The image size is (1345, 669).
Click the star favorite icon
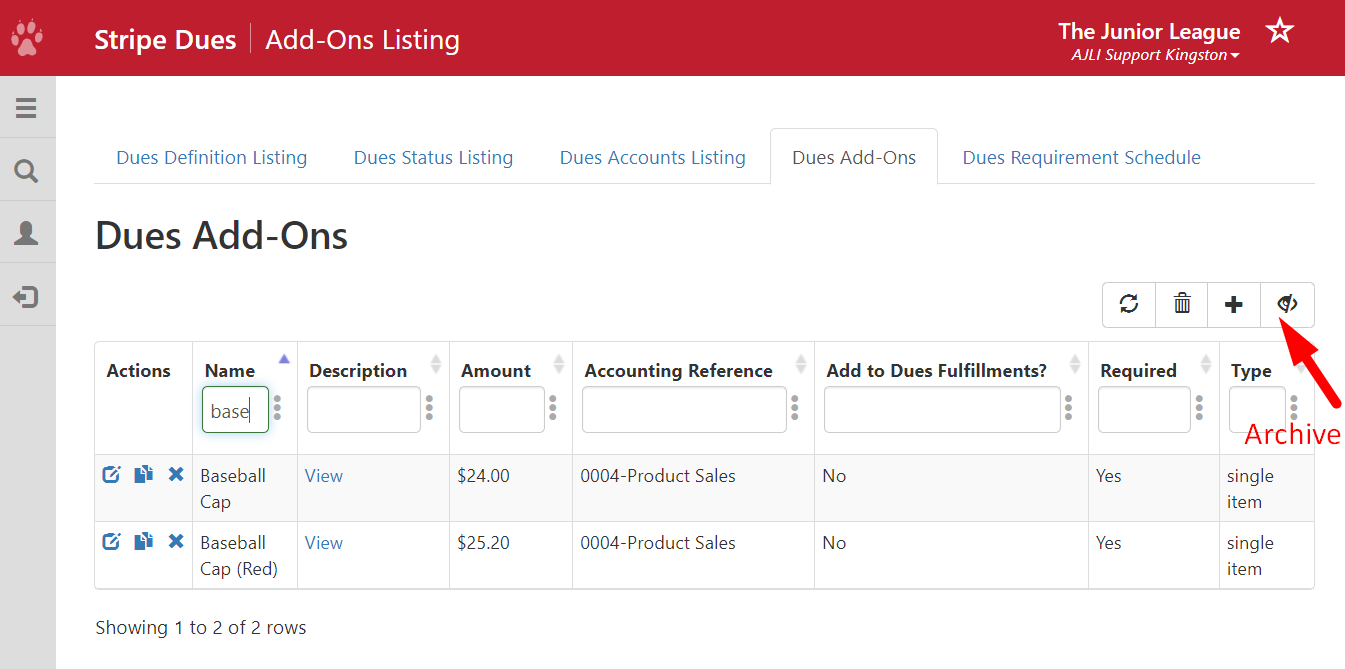(1280, 31)
